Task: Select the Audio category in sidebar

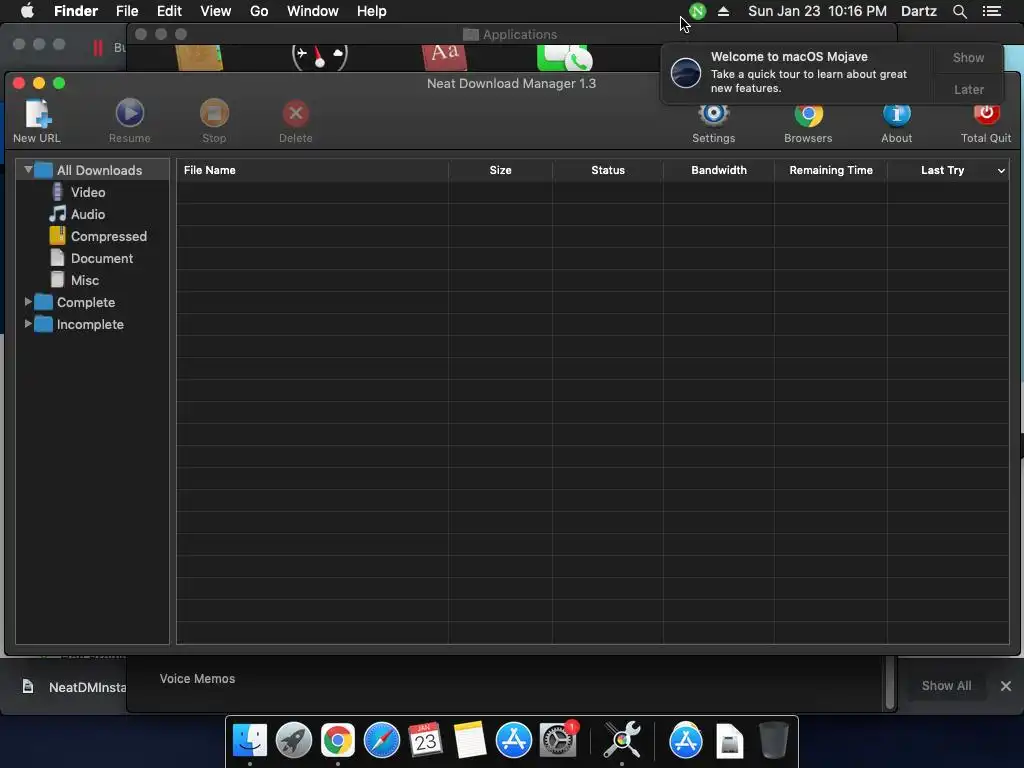Action: coord(88,214)
